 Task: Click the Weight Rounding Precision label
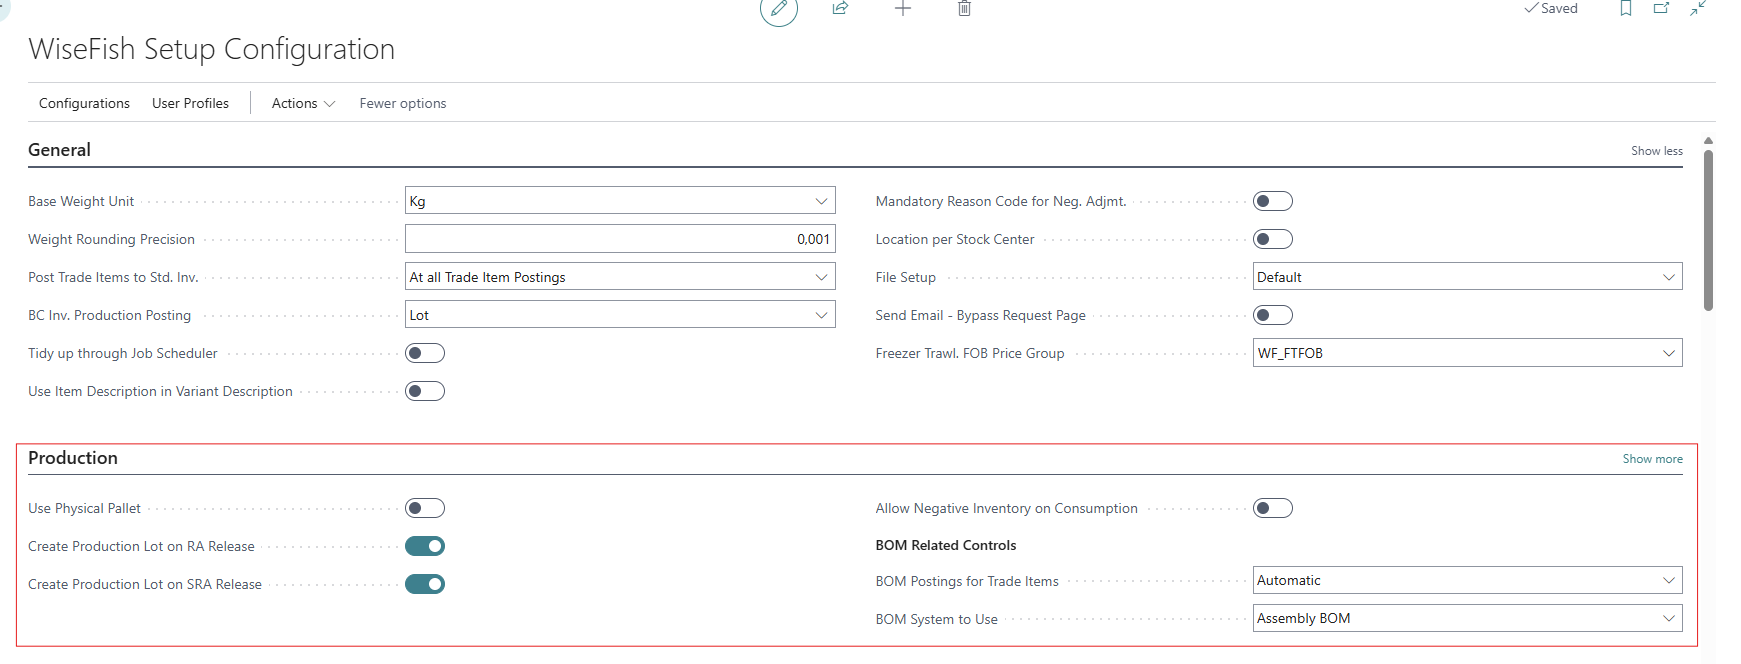[111, 239]
